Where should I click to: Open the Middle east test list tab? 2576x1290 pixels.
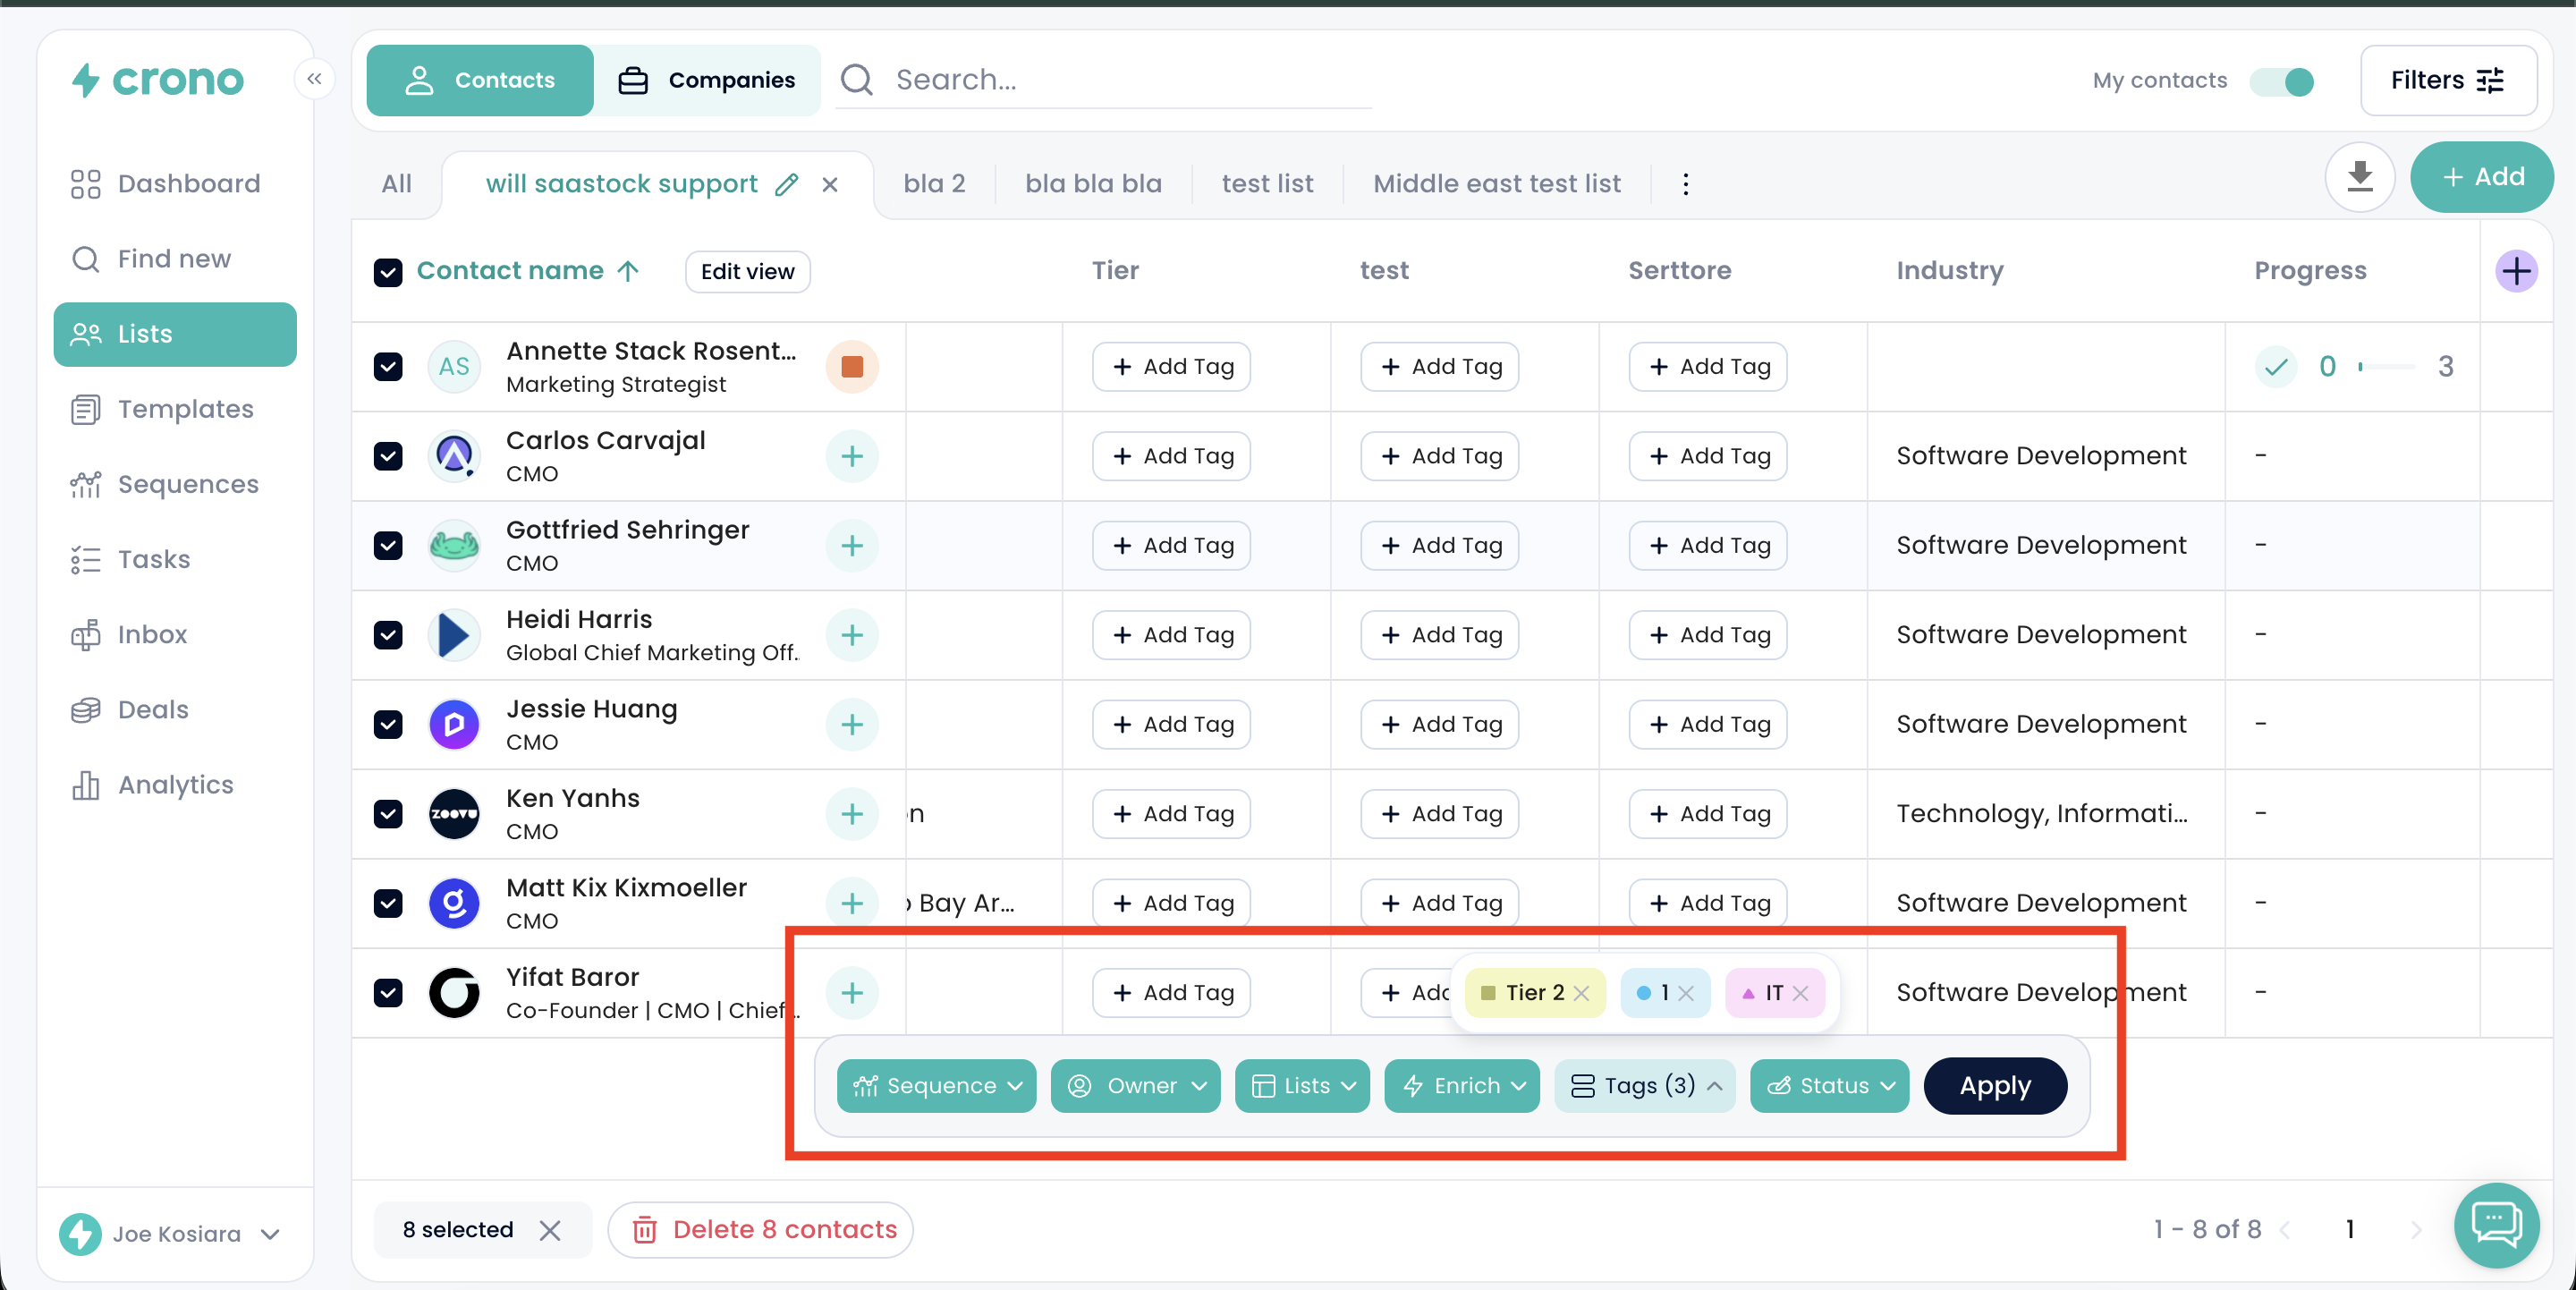1496,184
